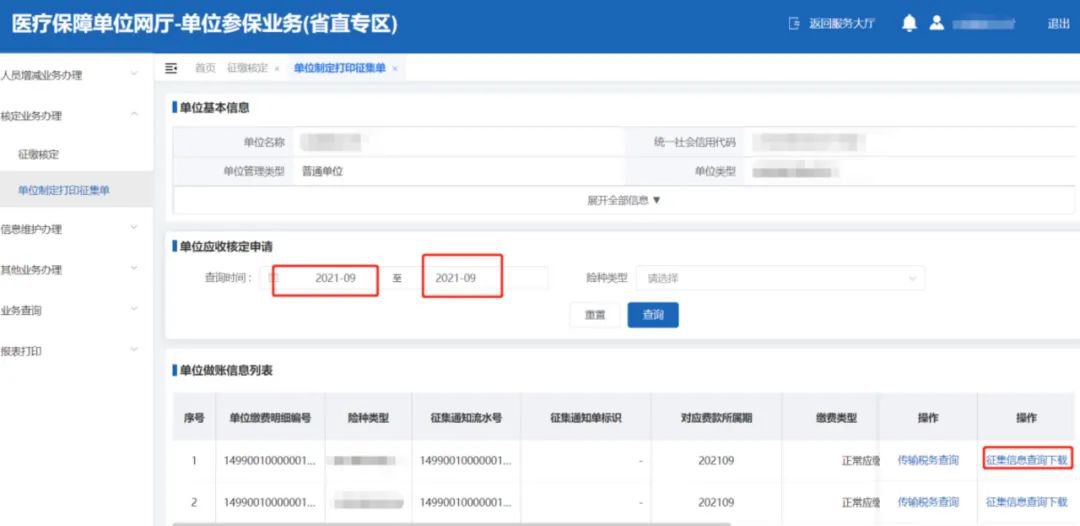Click 征集信息查询下载 in row 1
This screenshot has width=1080, height=526.
point(1026,460)
